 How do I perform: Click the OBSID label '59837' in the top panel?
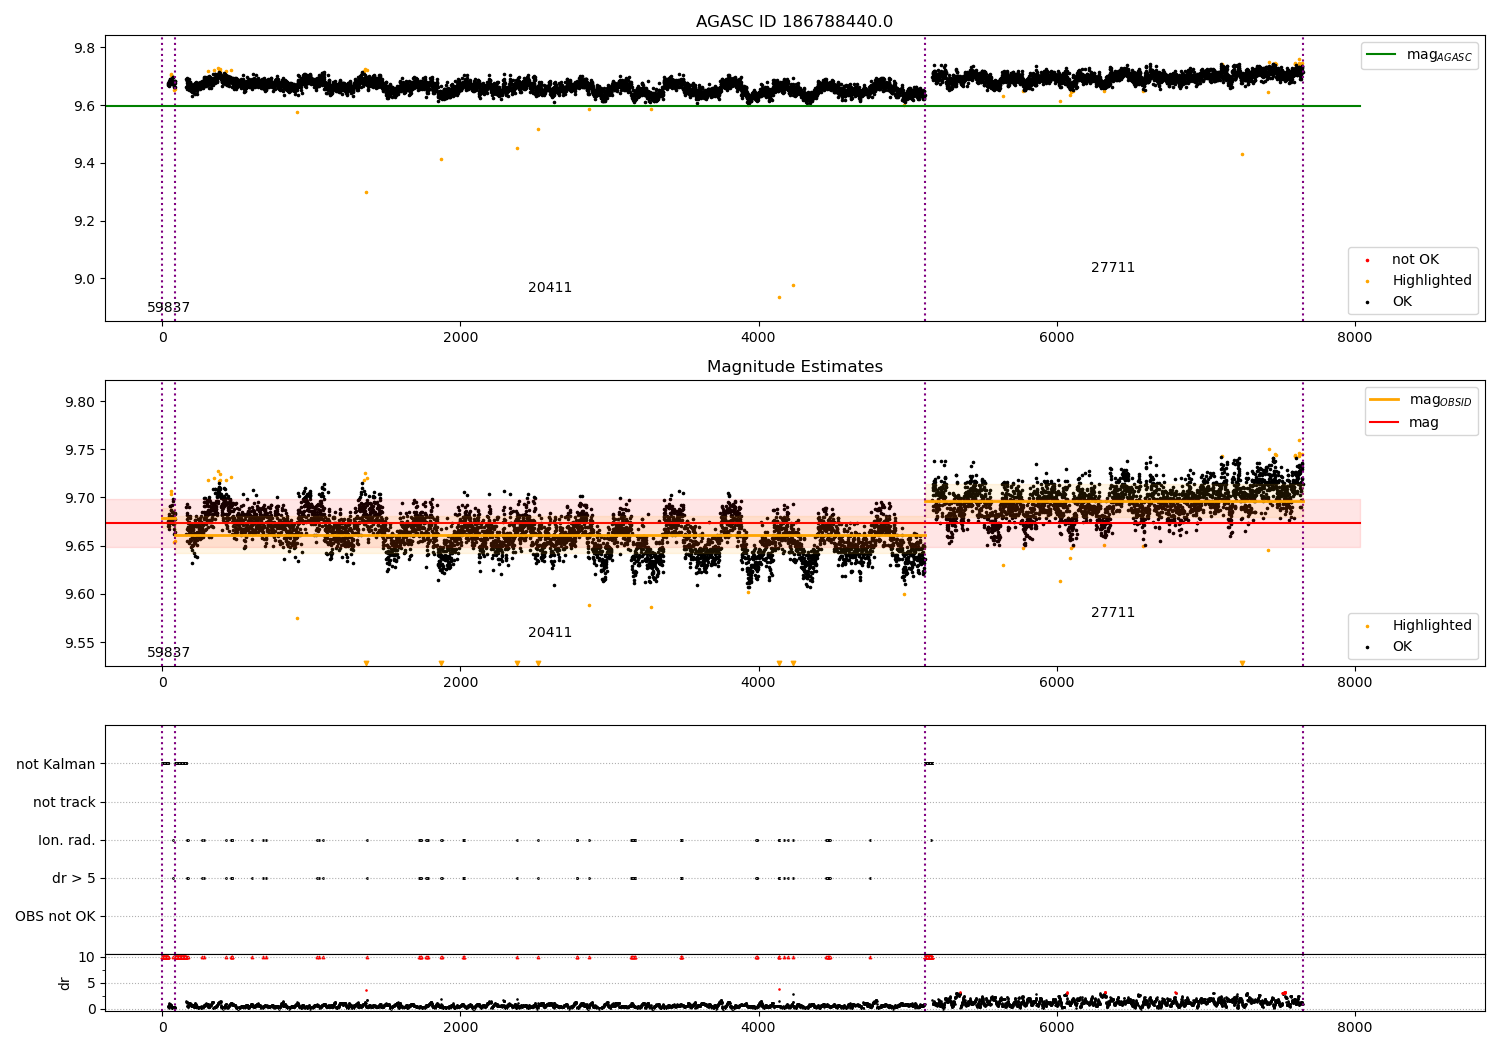tap(168, 307)
